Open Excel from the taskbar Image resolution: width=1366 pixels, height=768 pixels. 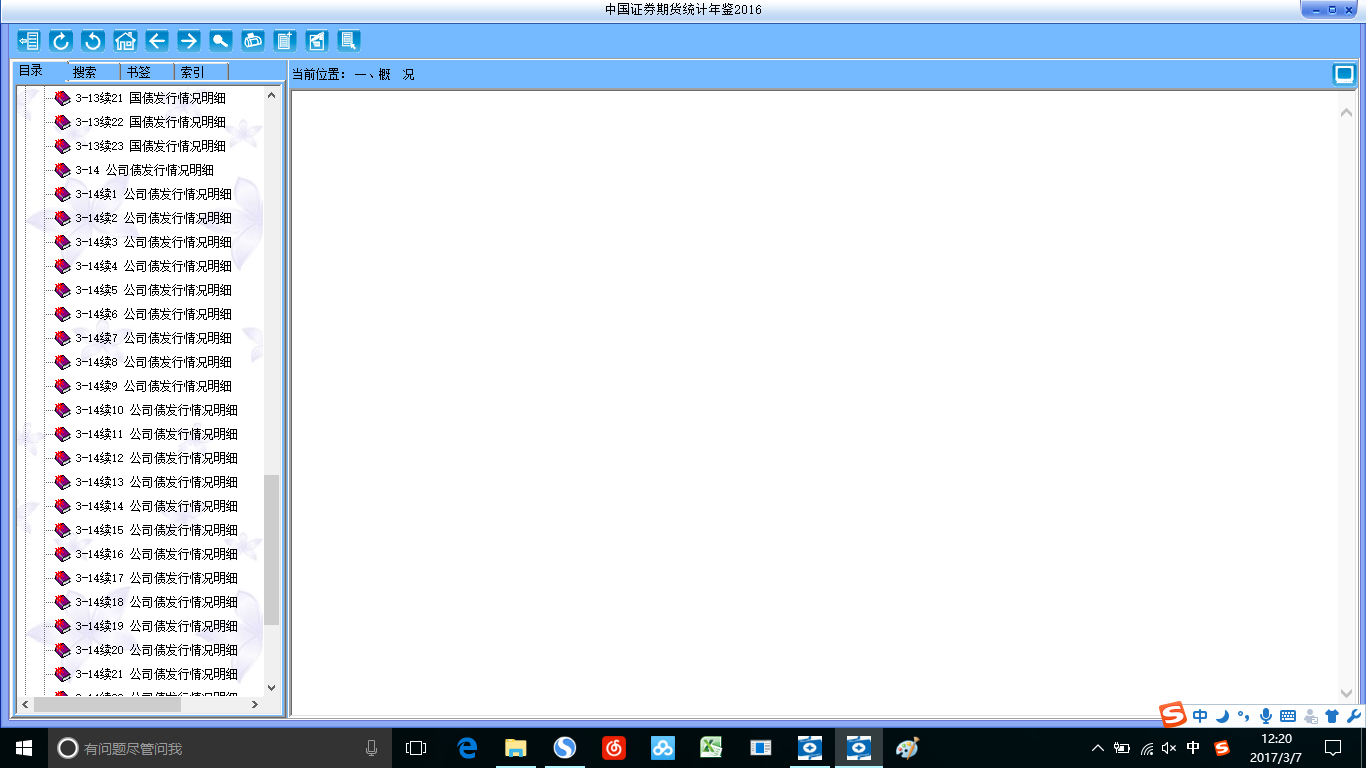click(x=711, y=747)
